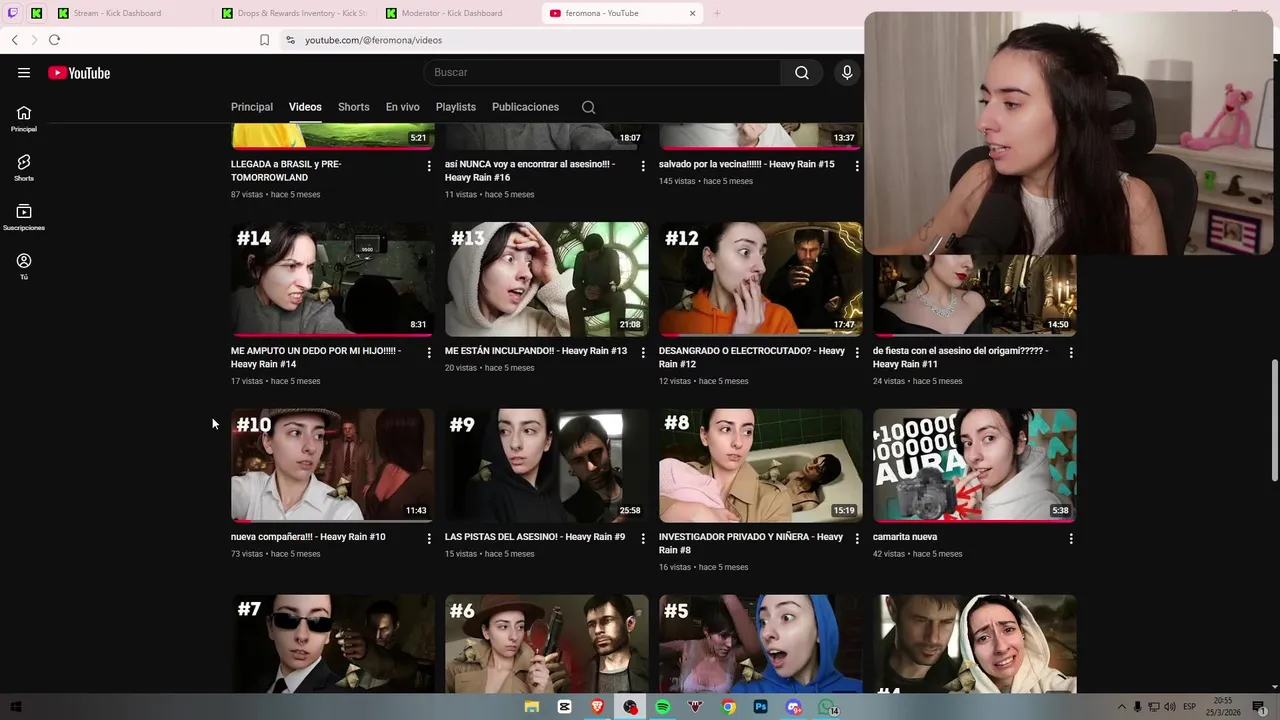Screen dimensions: 1280x720
Task: Open Shorts in the left sidebar
Action: click(24, 168)
